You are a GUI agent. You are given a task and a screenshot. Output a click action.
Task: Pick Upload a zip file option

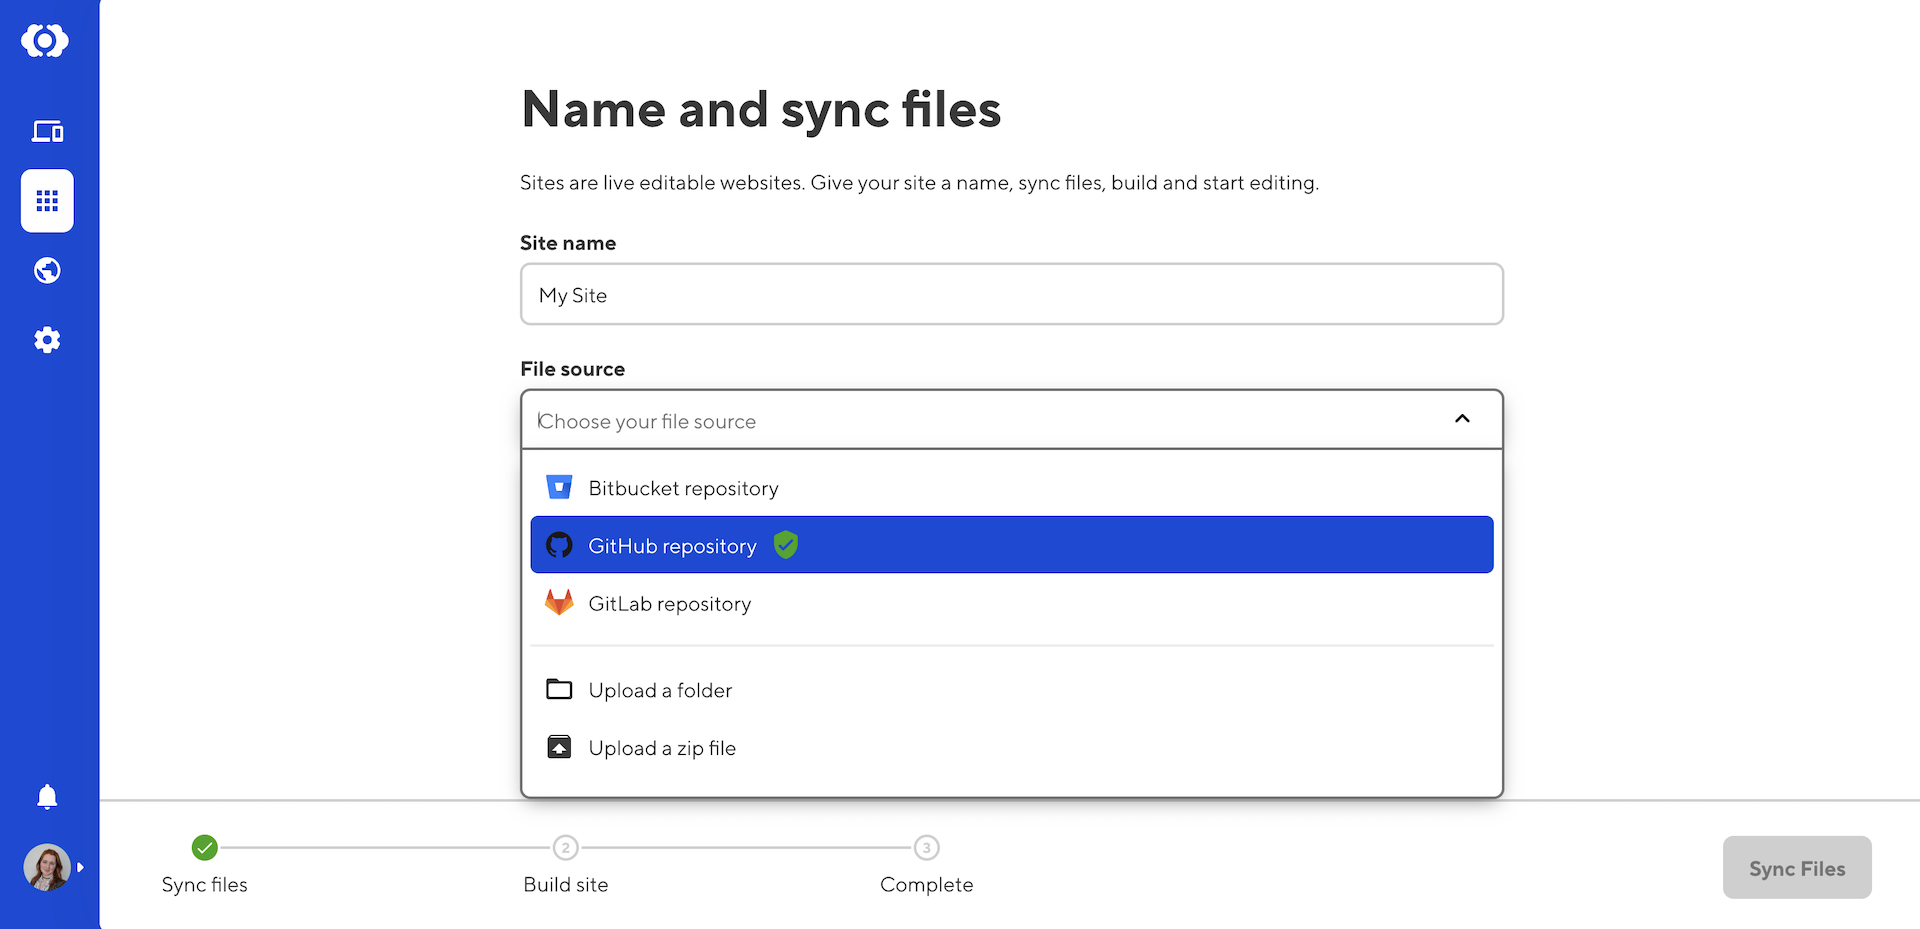click(662, 748)
